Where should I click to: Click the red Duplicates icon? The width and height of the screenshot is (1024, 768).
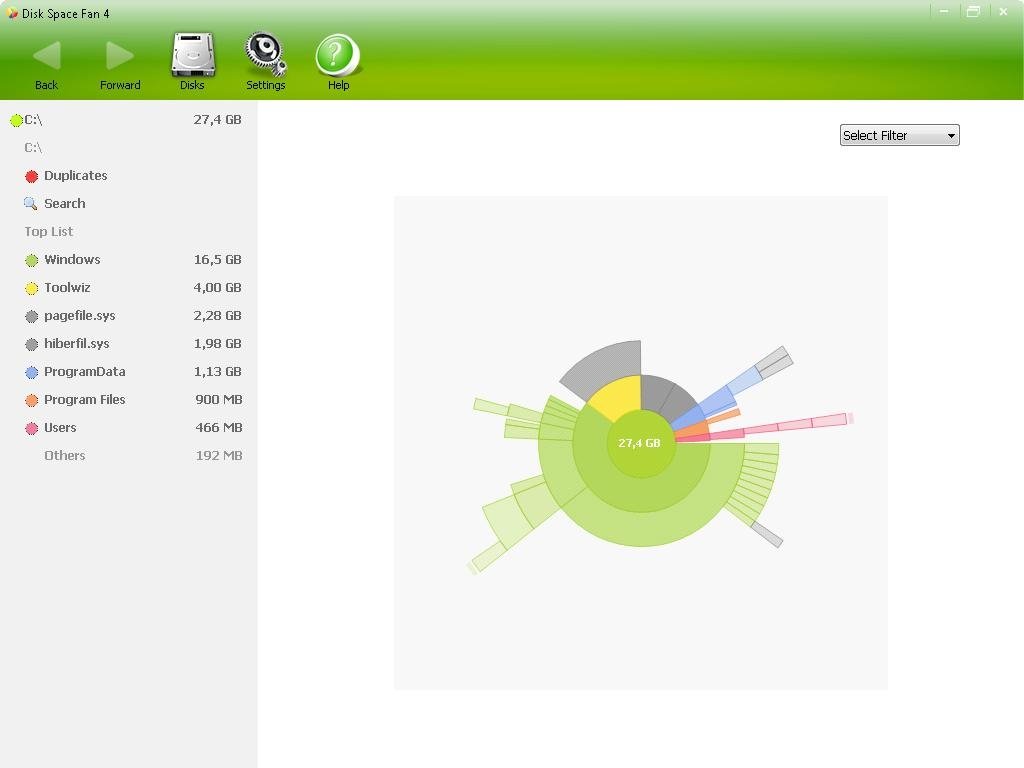(x=31, y=176)
